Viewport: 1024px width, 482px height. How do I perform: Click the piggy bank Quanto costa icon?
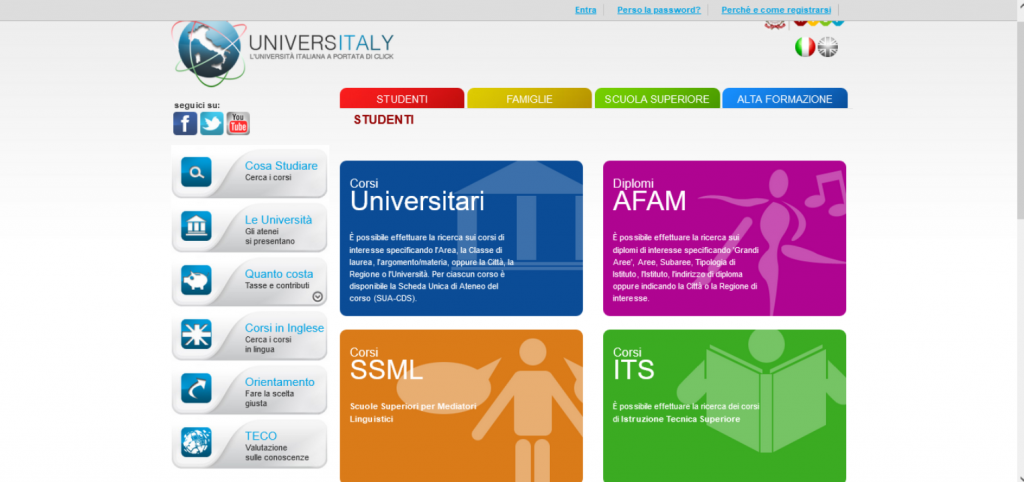[196, 281]
